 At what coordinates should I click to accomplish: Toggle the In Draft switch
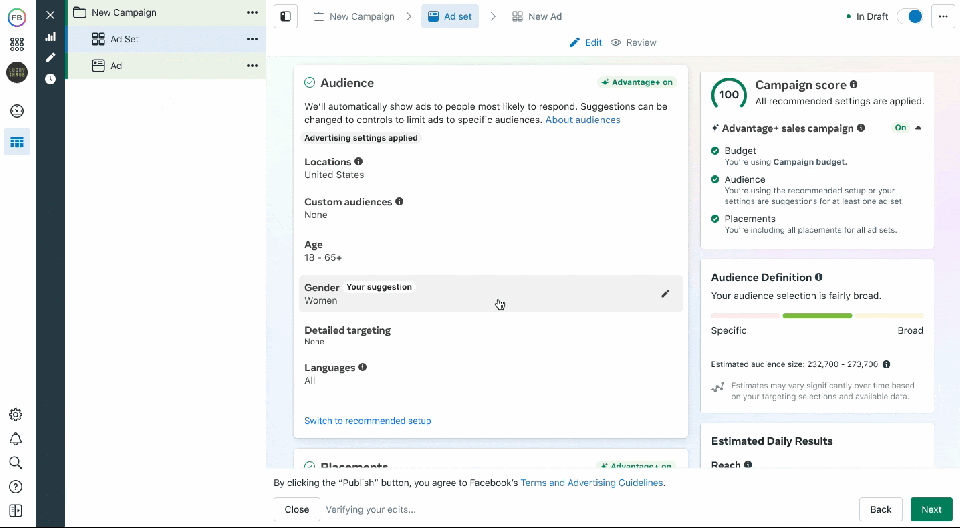(910, 17)
